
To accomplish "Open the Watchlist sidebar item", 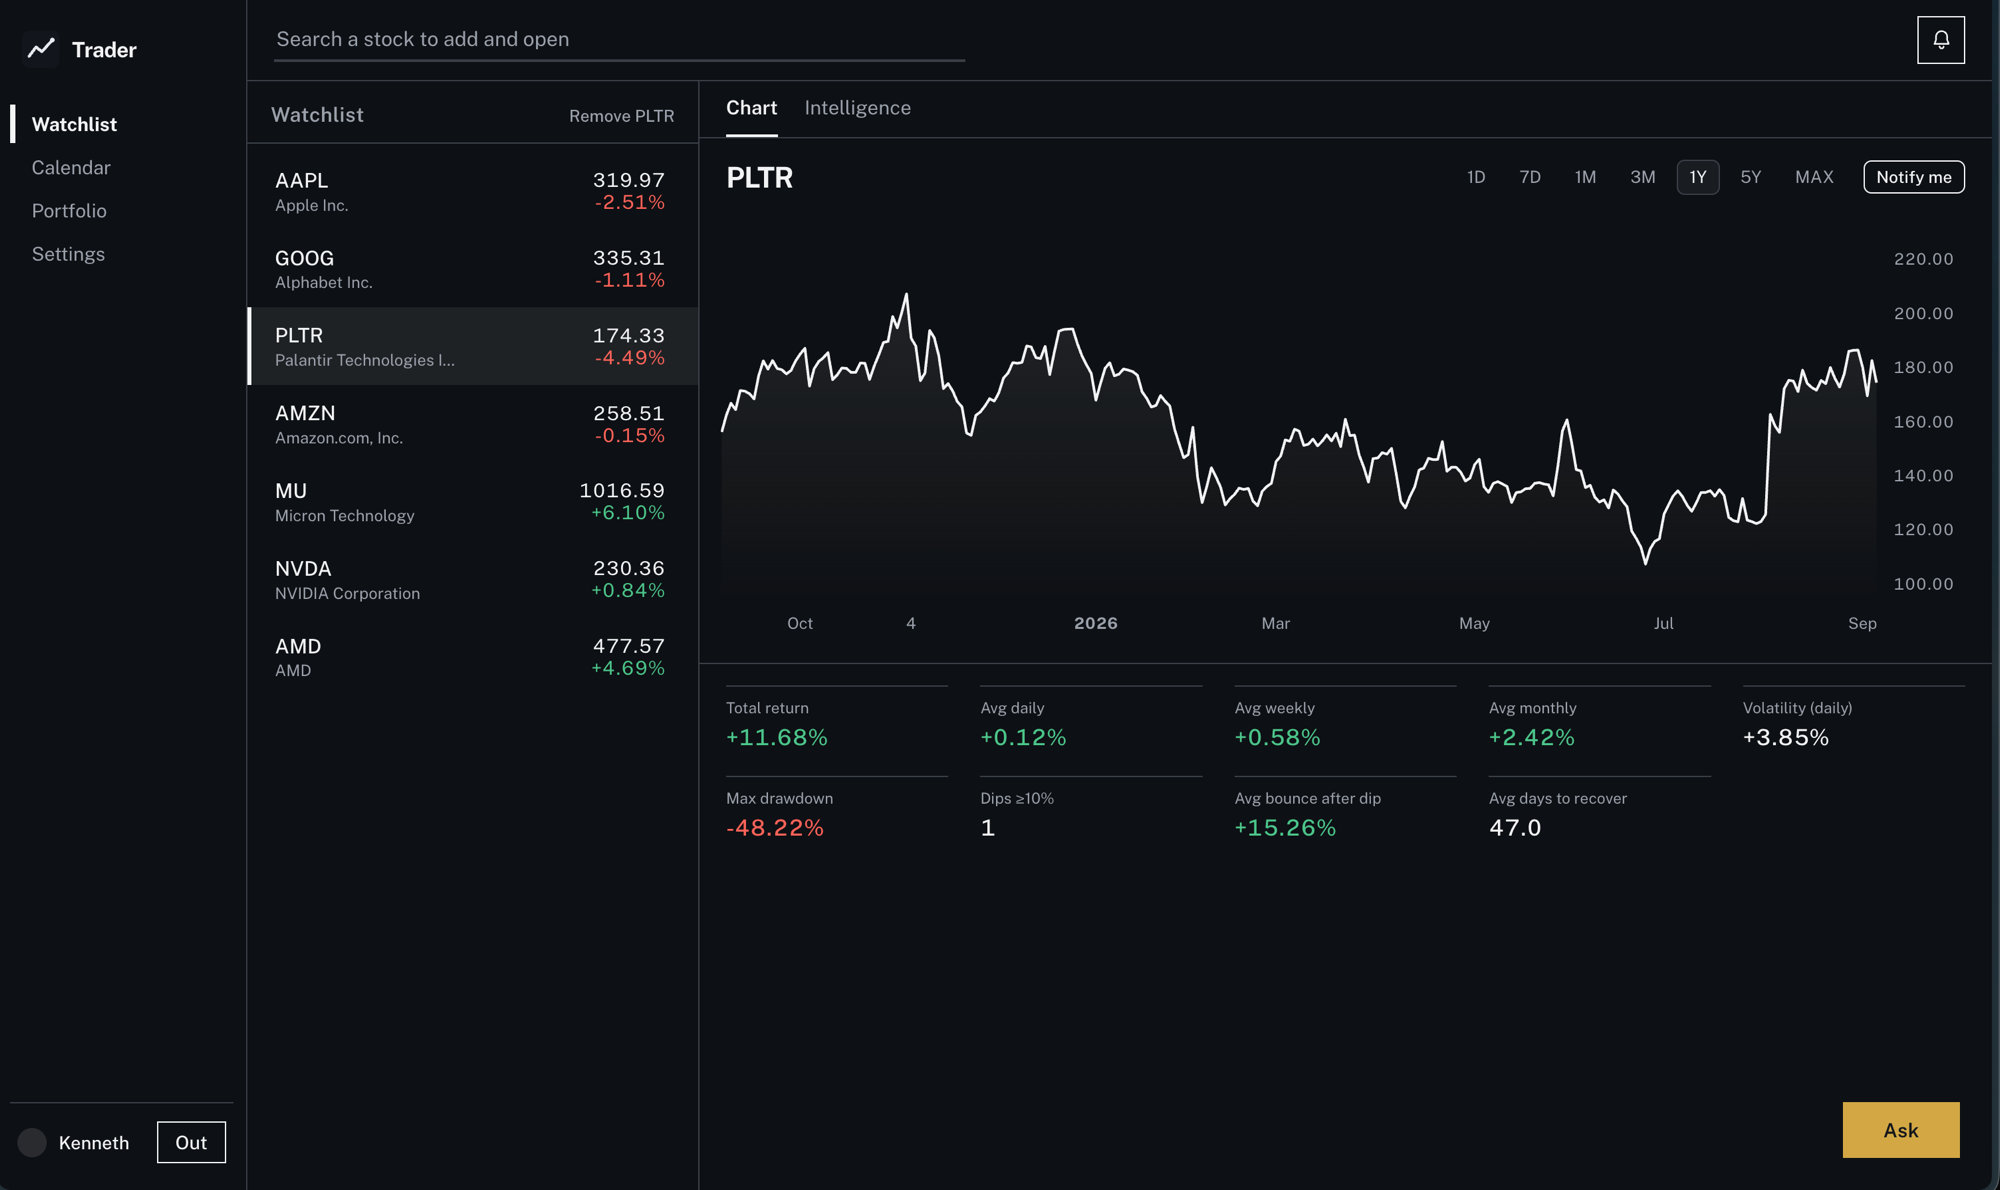I will (74, 124).
